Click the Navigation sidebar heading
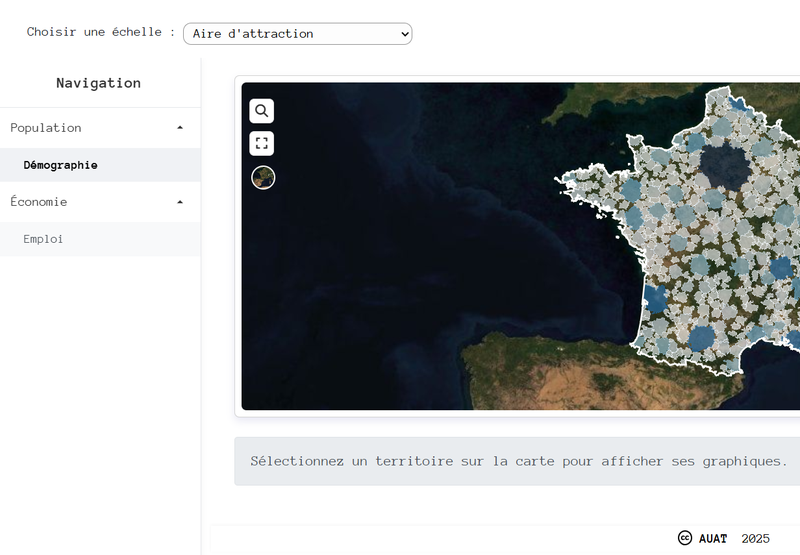 click(98, 83)
